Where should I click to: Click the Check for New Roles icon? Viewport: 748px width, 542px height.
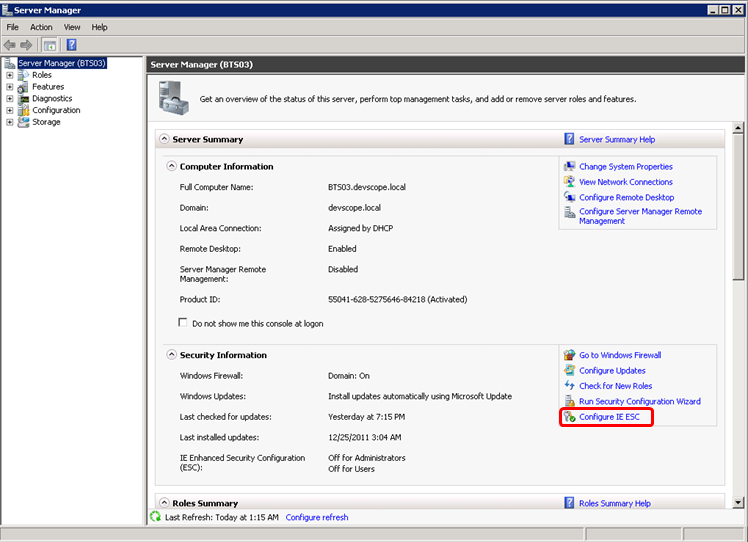[x=569, y=386]
